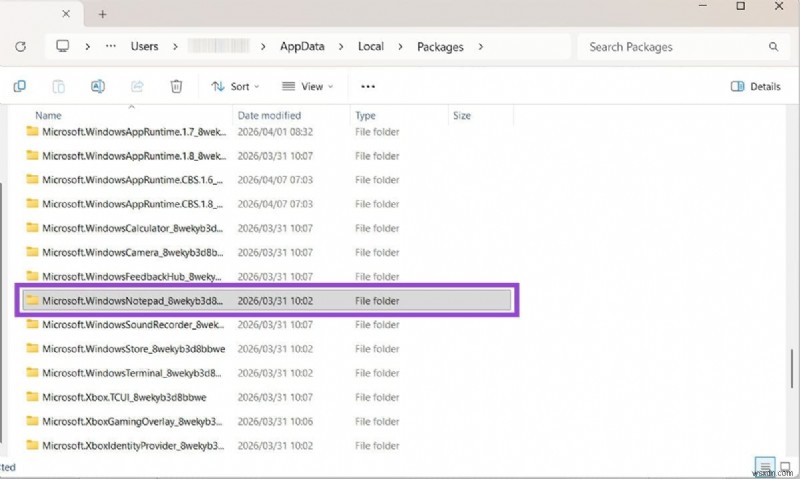Click the WindowsCamera folder icon
The image size is (800, 479).
pyautogui.click(x=32, y=251)
